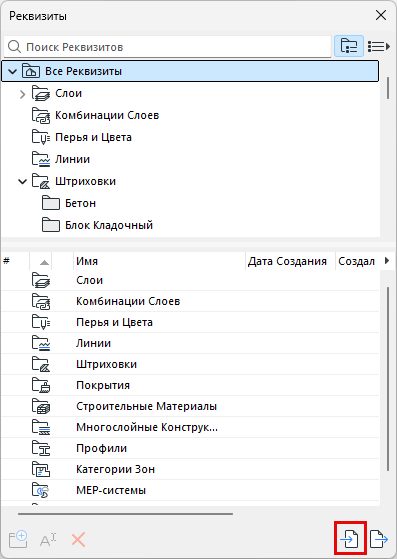Collapse the Штриховки tree node

pyautogui.click(x=22, y=182)
